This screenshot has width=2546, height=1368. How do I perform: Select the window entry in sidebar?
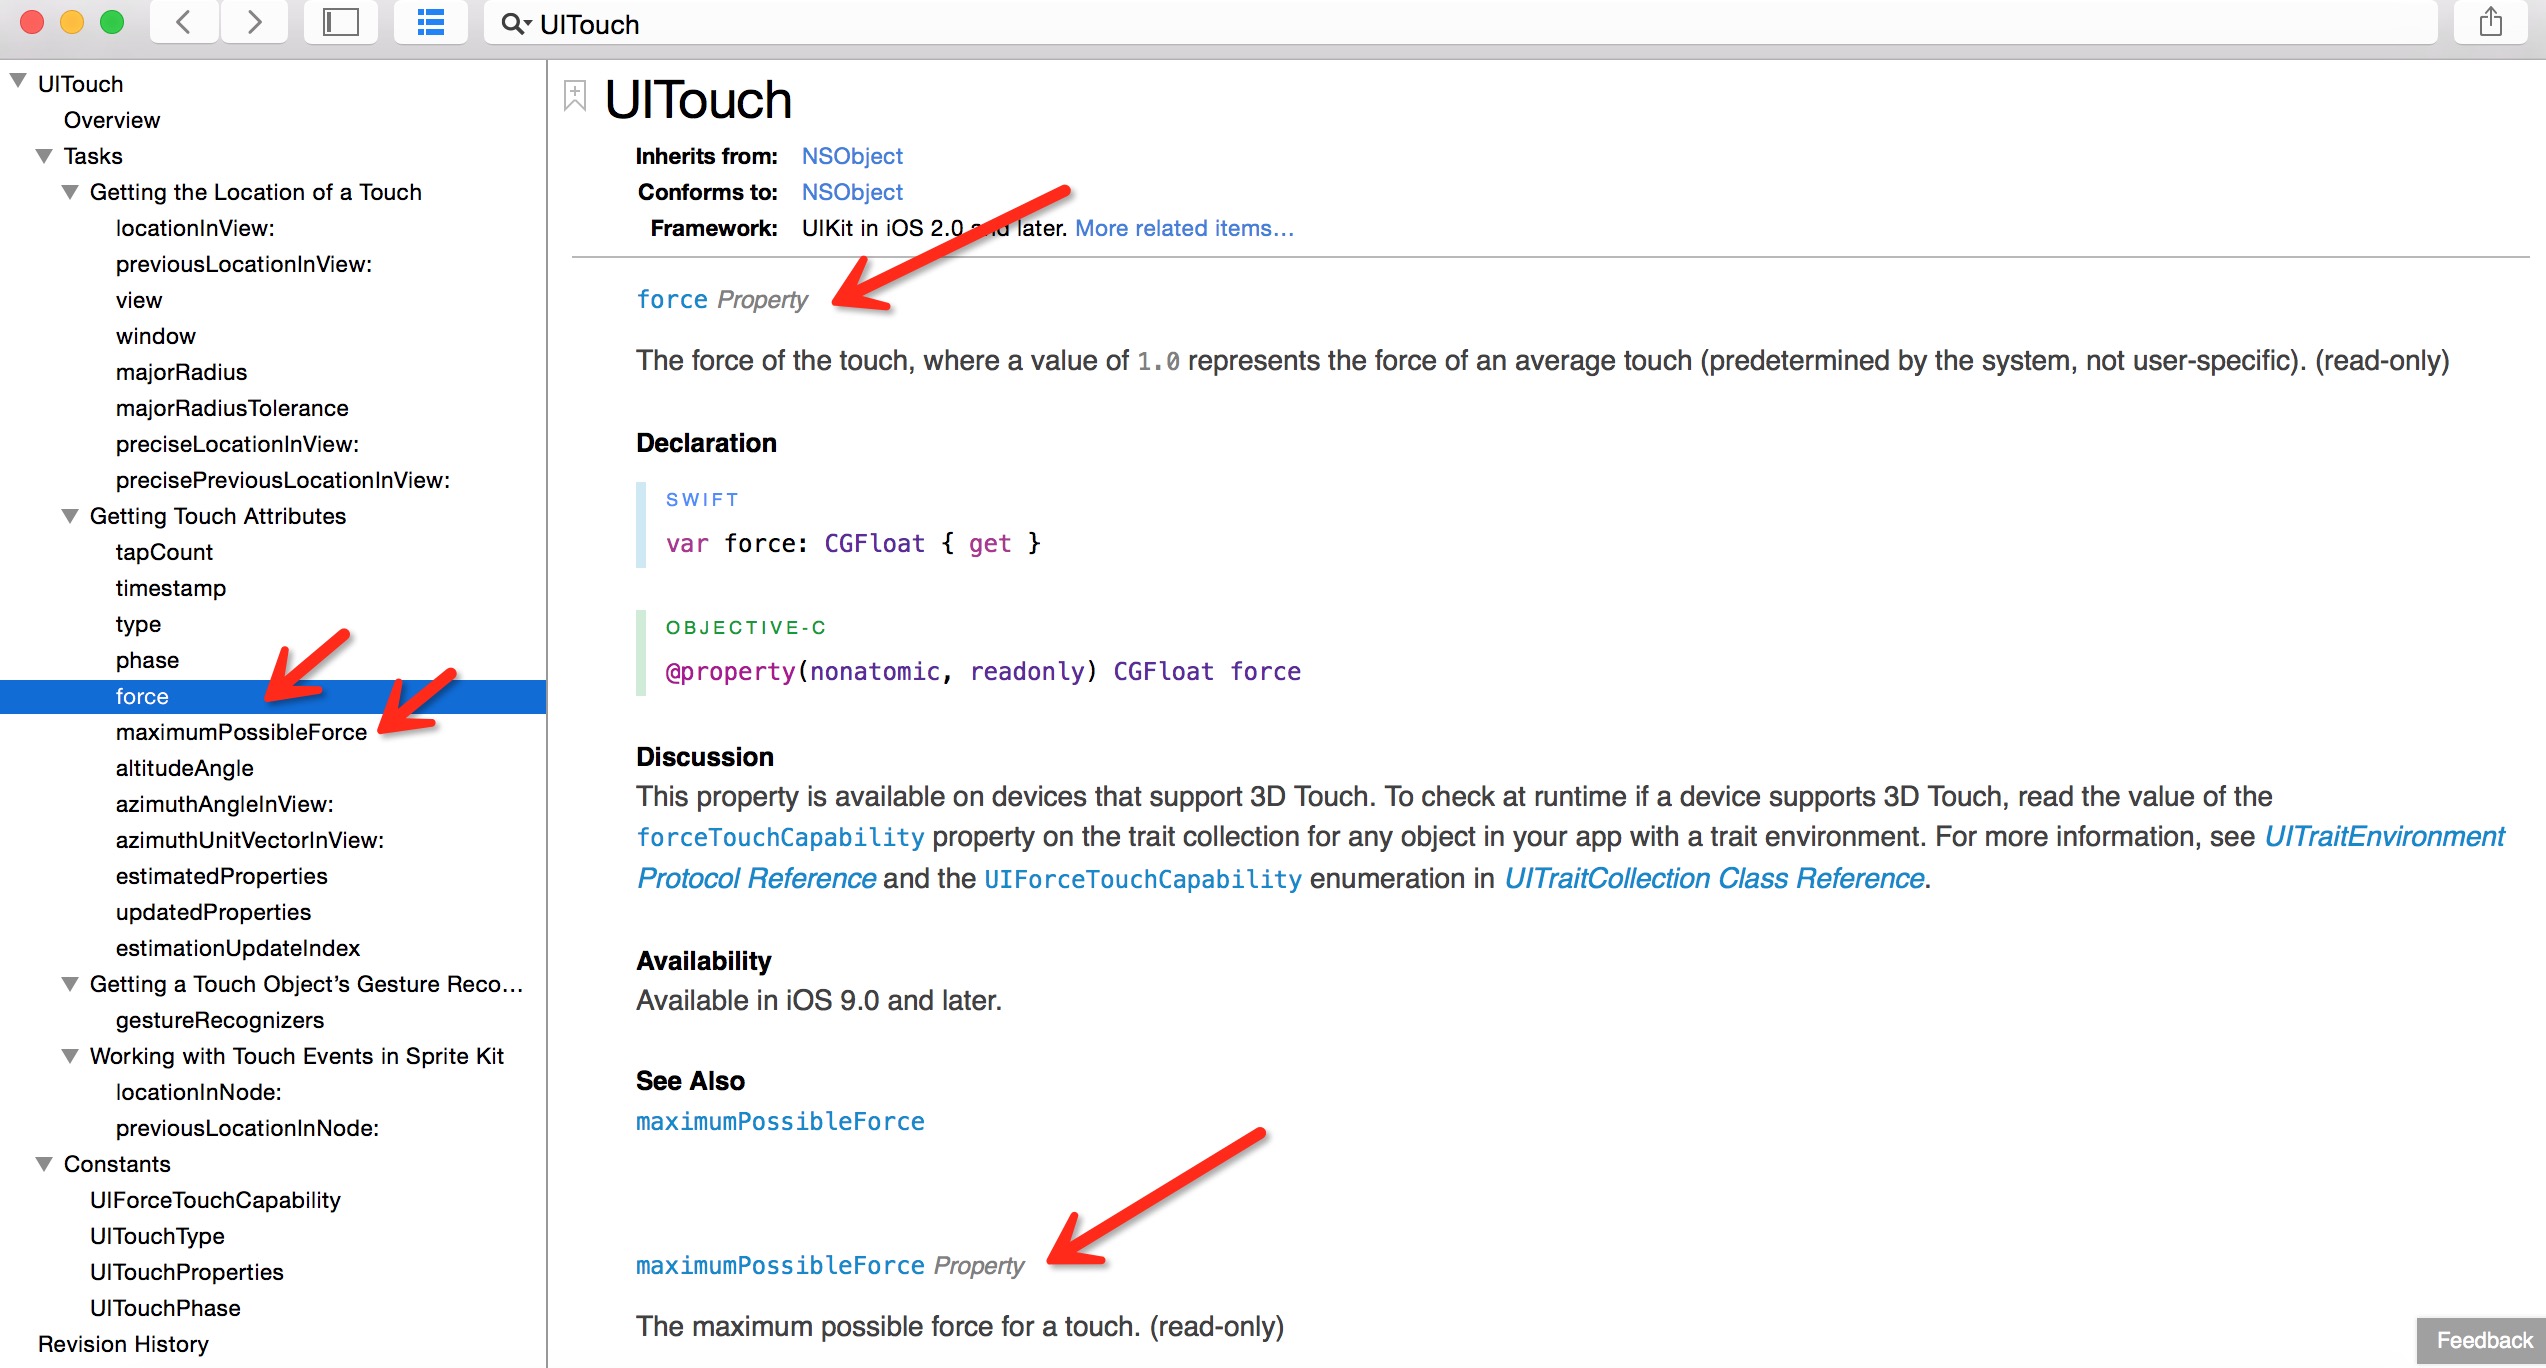[156, 336]
